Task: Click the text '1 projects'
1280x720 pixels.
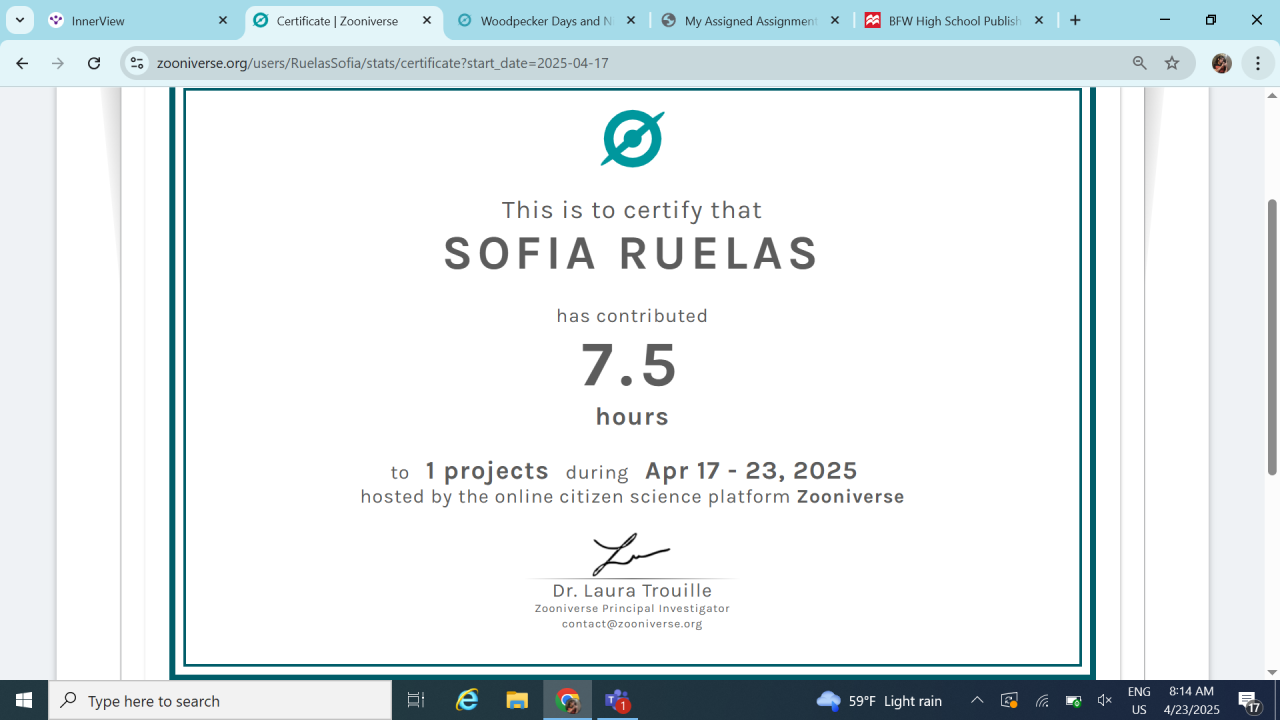Action: (487, 471)
